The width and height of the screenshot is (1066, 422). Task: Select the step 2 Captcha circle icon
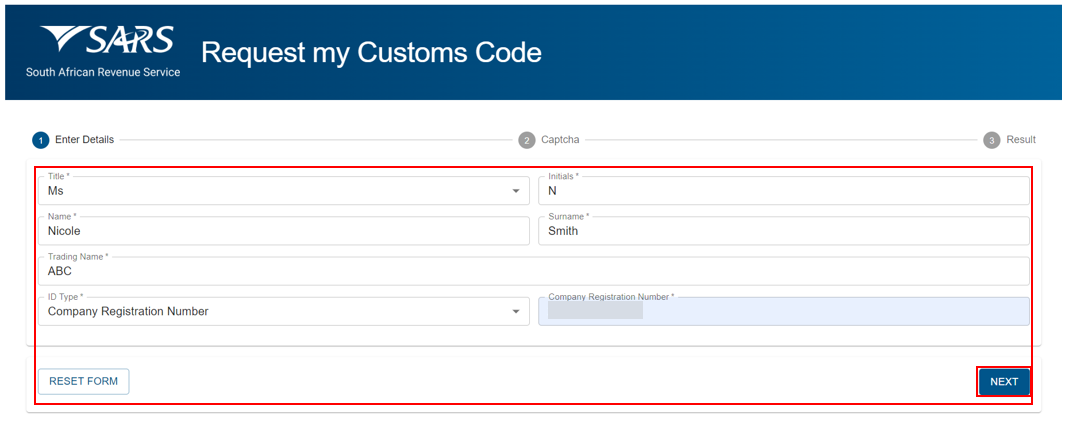(526, 140)
